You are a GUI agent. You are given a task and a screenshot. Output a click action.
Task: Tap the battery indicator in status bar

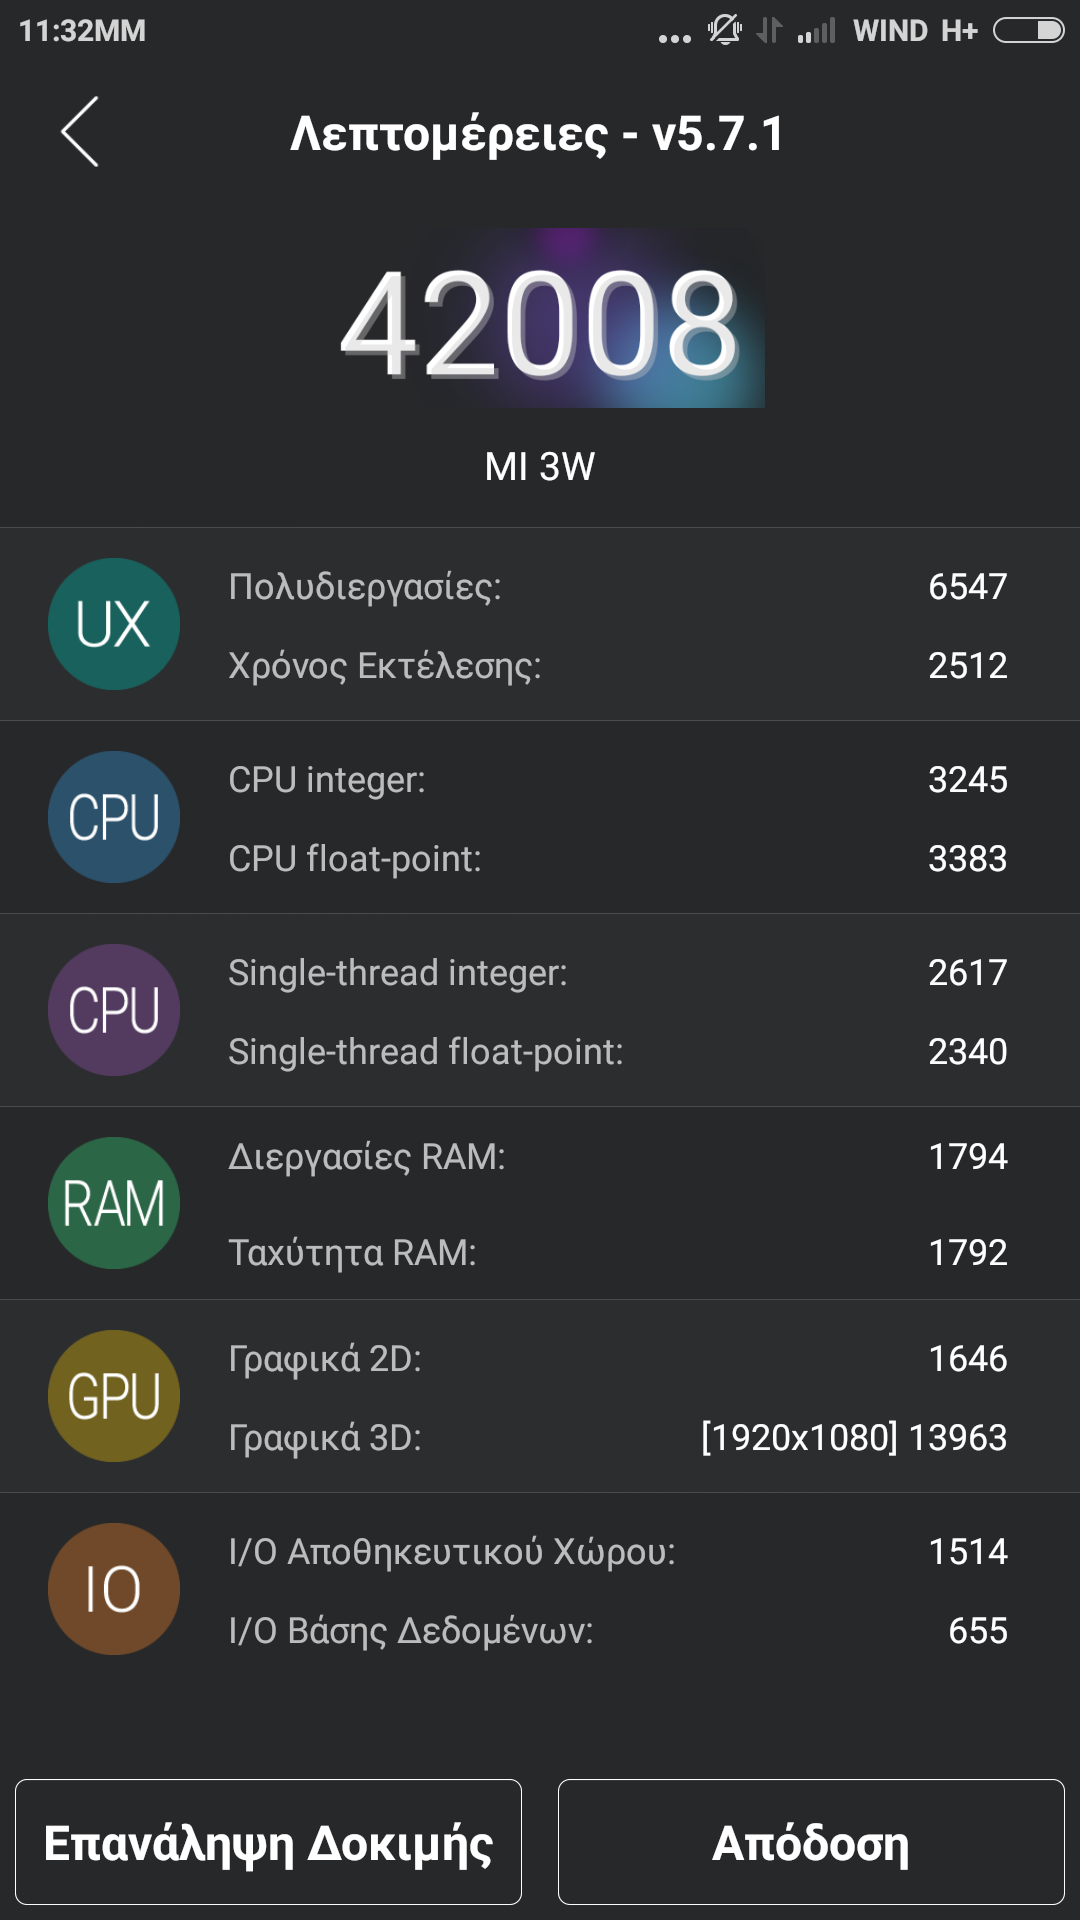click(1028, 31)
